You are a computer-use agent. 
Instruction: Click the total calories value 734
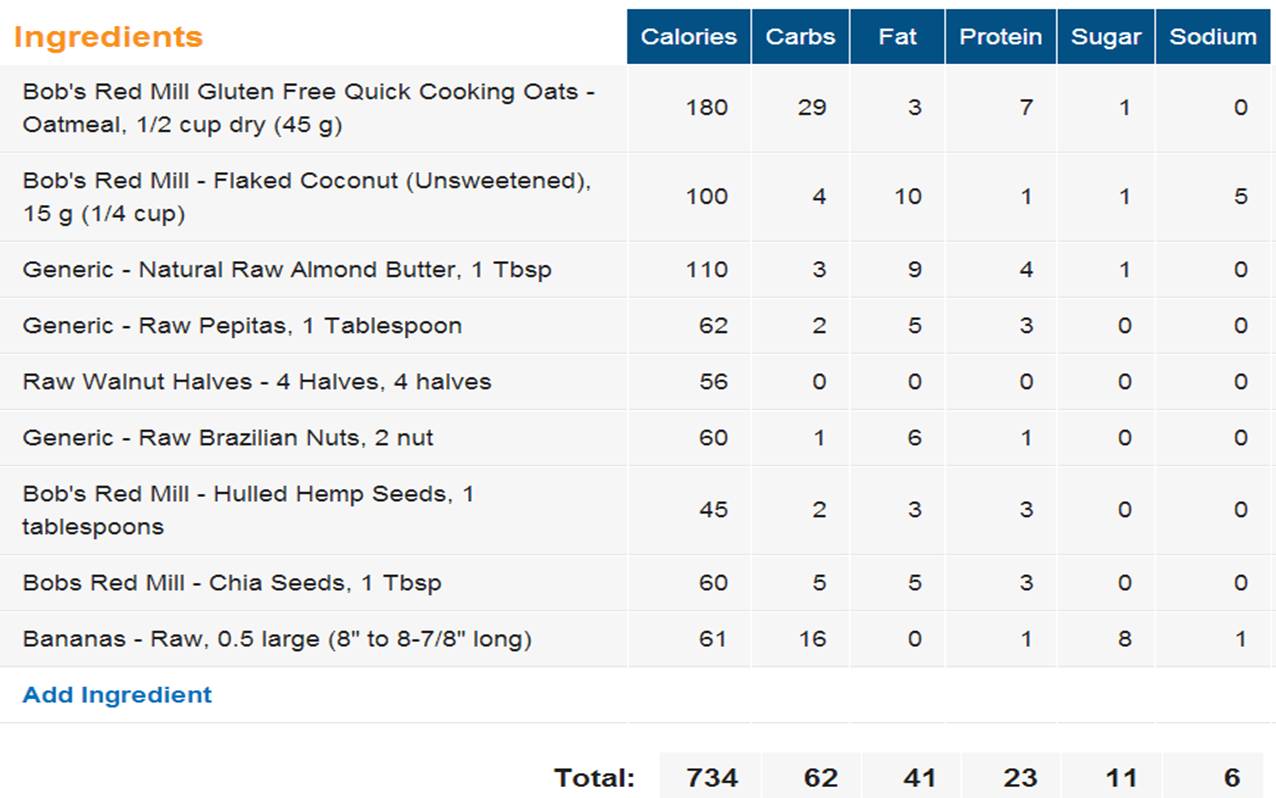pyautogui.click(x=712, y=777)
